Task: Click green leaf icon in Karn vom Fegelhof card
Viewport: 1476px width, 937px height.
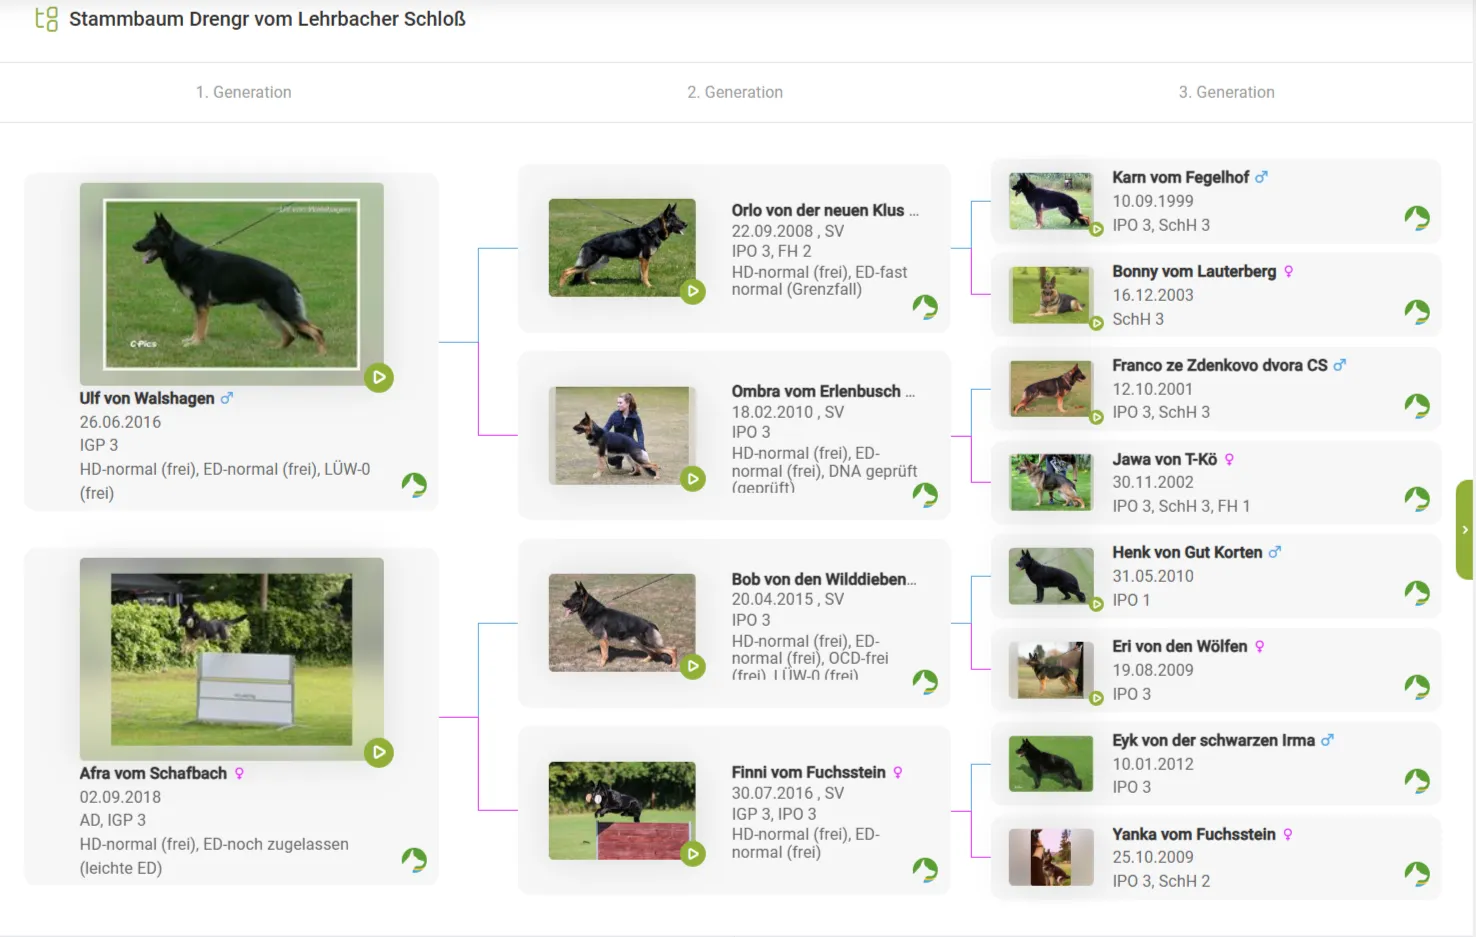Action: (1416, 218)
